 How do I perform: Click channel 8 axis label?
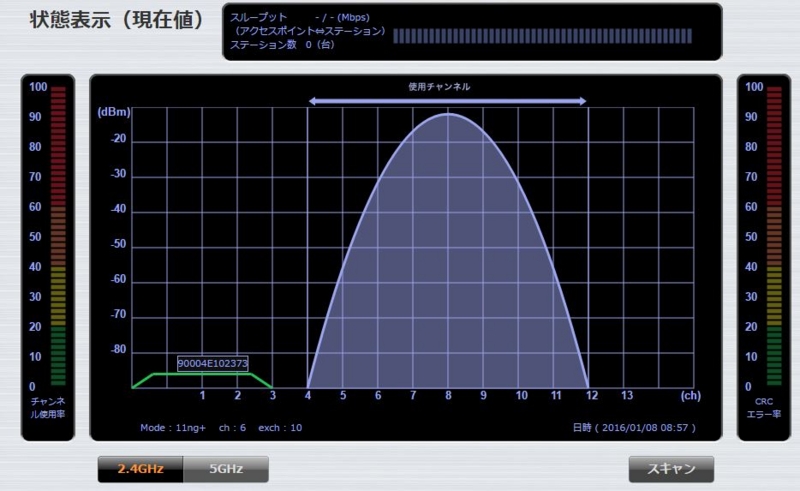448,395
